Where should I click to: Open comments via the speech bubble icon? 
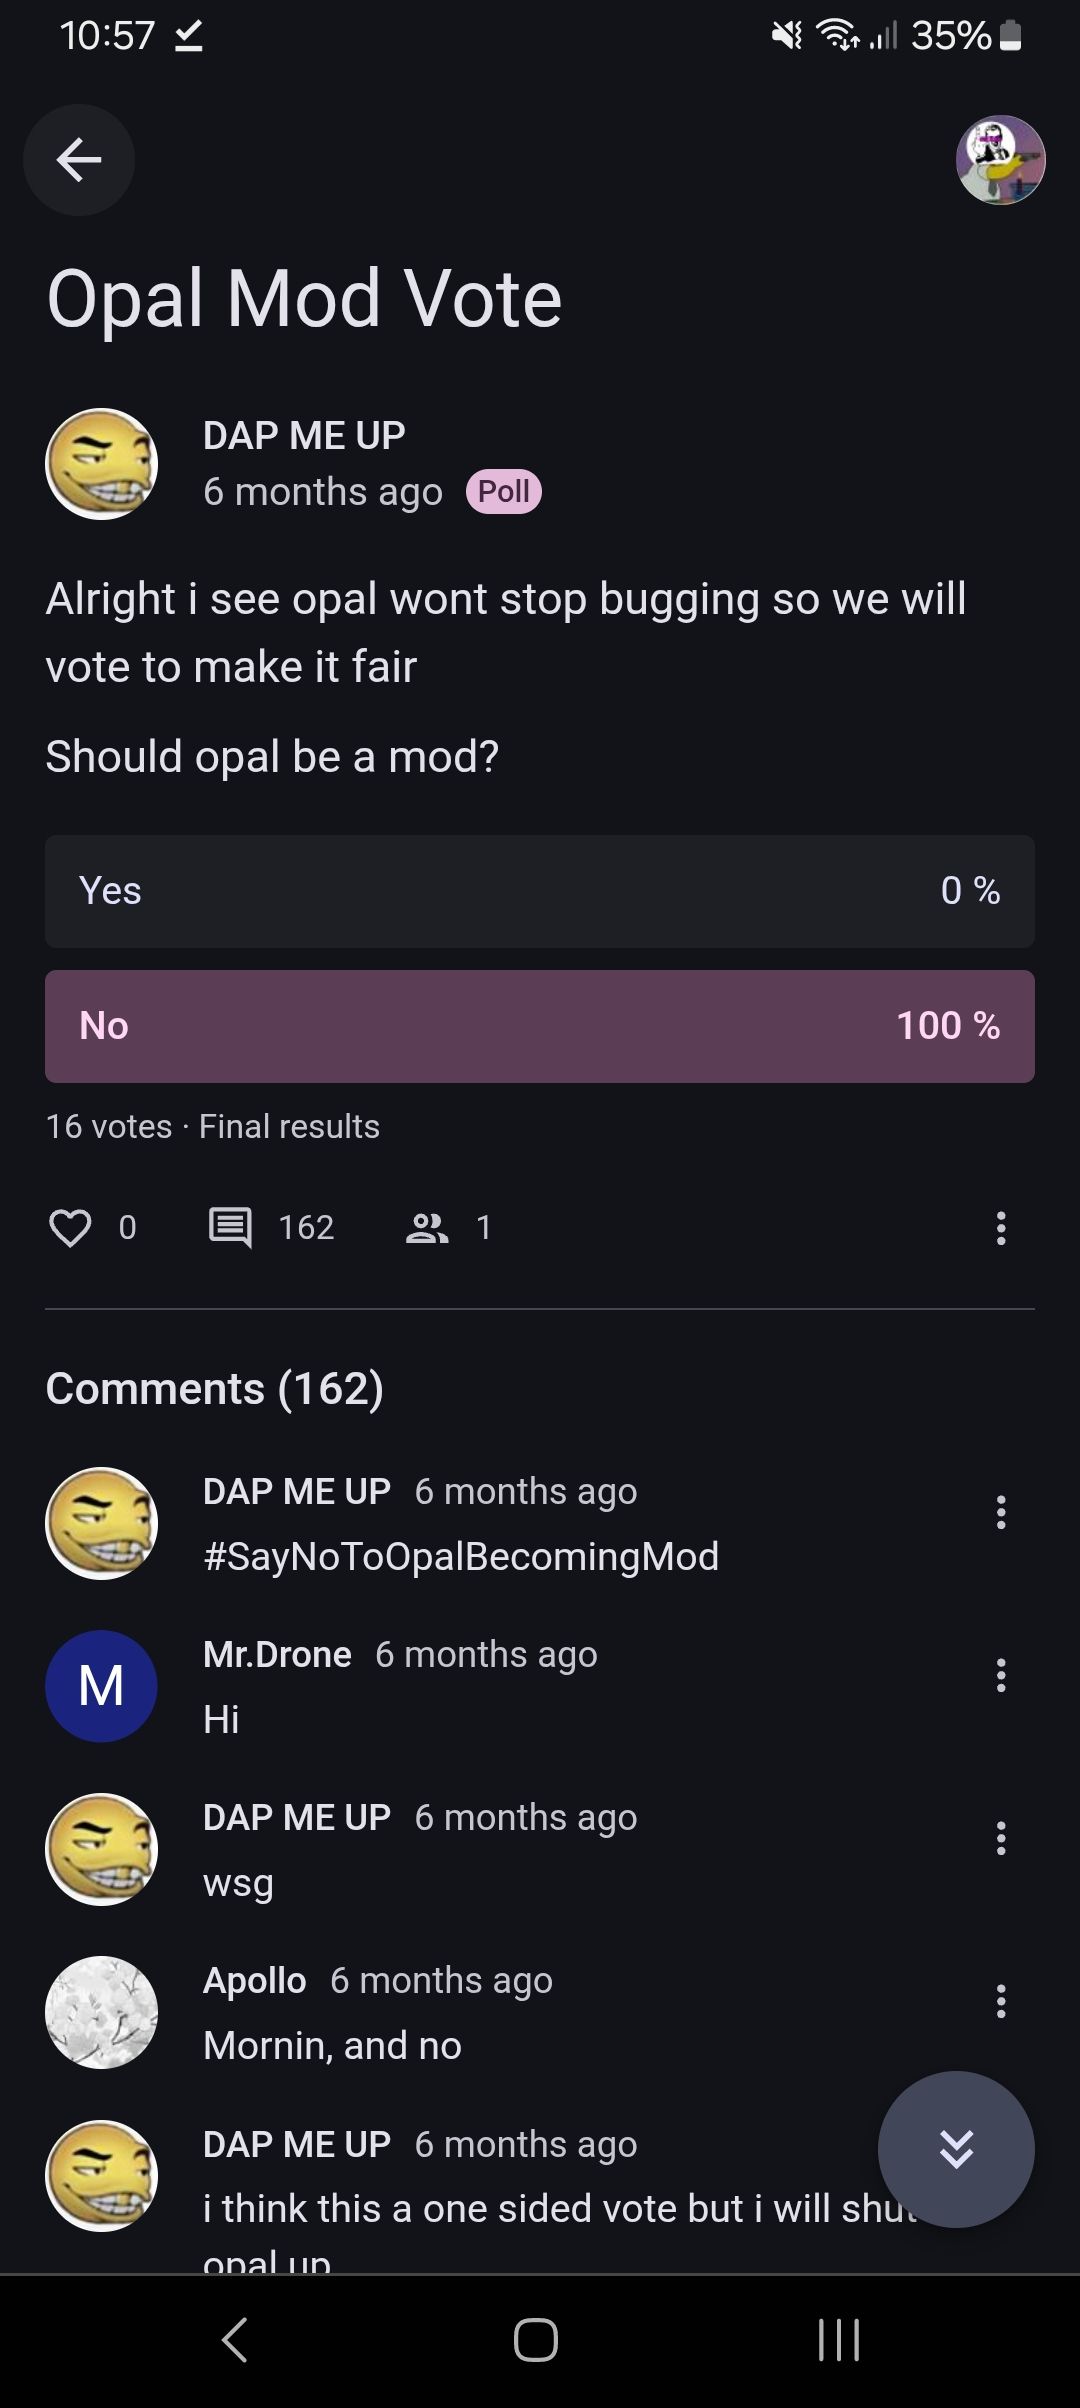pos(230,1227)
